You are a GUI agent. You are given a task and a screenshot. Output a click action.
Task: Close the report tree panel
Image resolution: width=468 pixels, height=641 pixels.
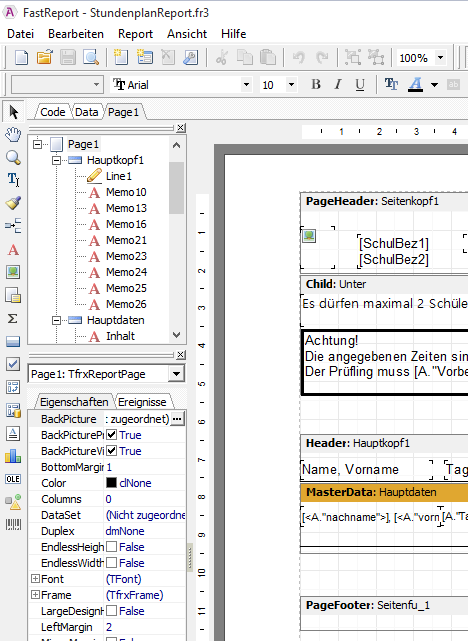tap(181, 128)
